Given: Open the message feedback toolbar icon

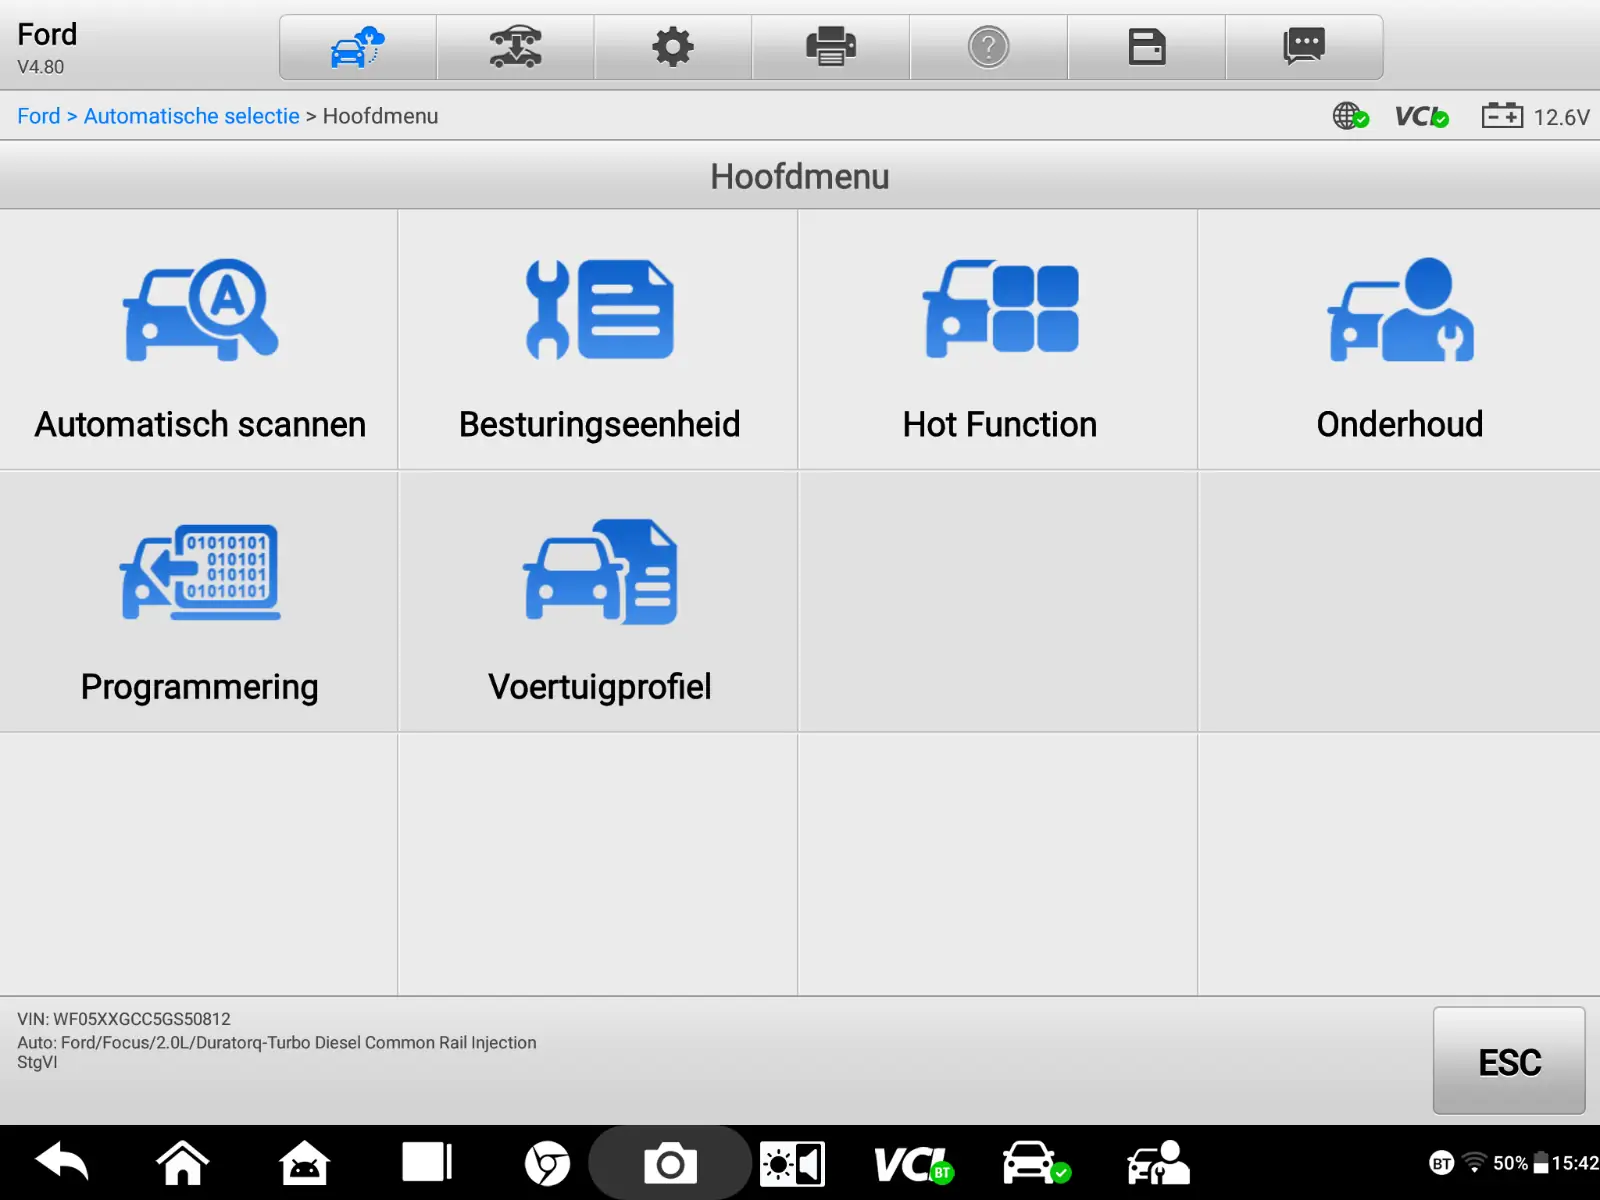Looking at the screenshot, I should (x=1304, y=47).
